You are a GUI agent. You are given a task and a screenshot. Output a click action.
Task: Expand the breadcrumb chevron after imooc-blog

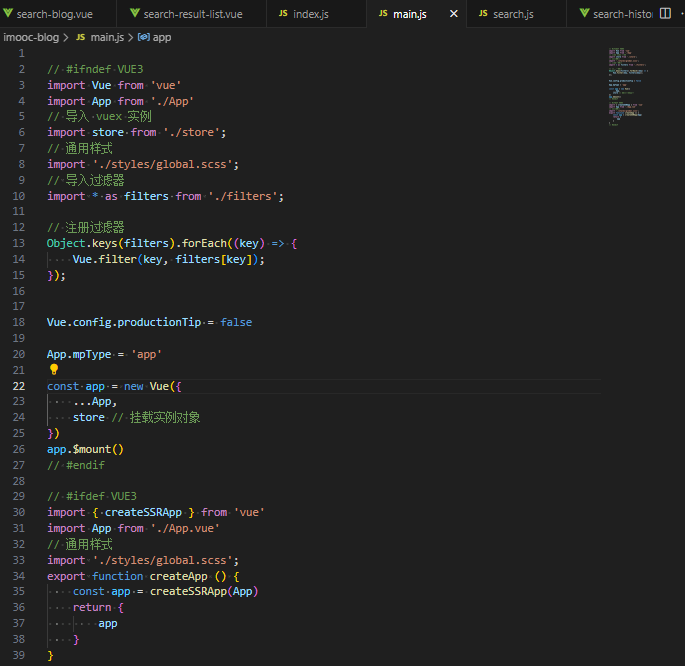pos(66,38)
